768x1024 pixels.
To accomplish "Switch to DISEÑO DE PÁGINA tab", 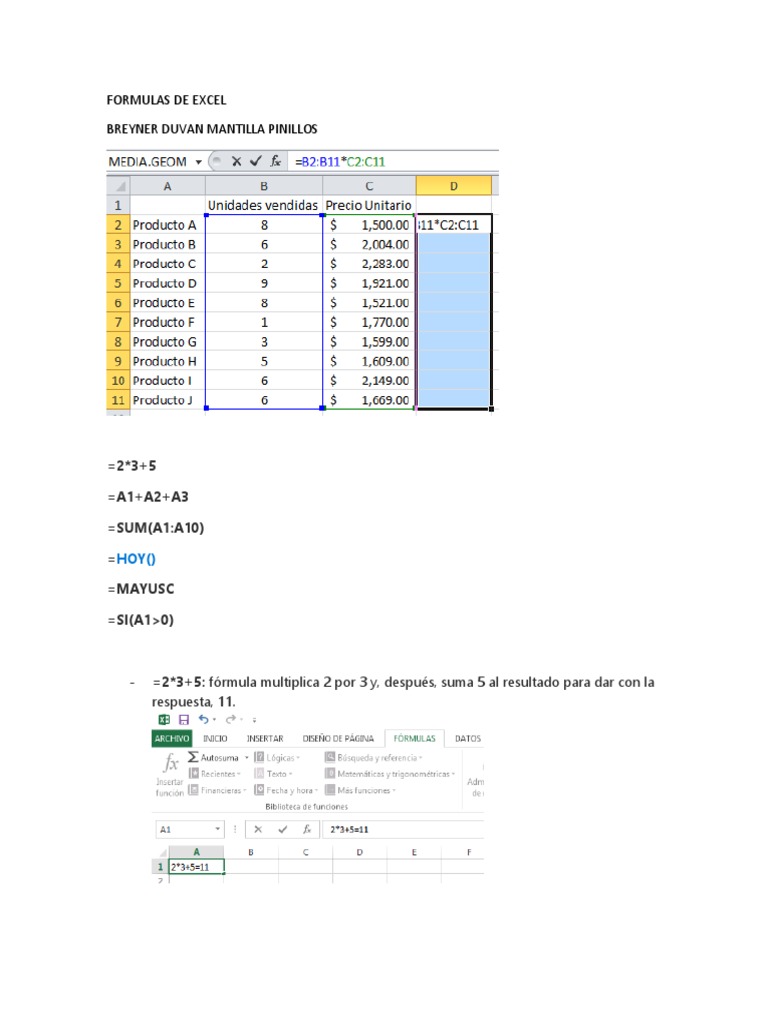I will (338, 738).
